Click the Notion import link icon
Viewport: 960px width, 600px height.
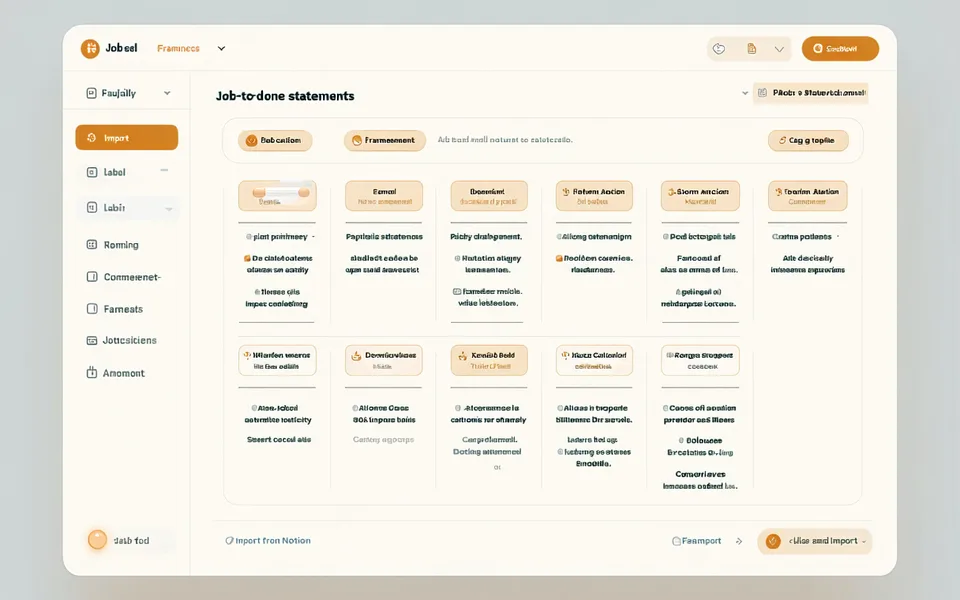tap(230, 541)
